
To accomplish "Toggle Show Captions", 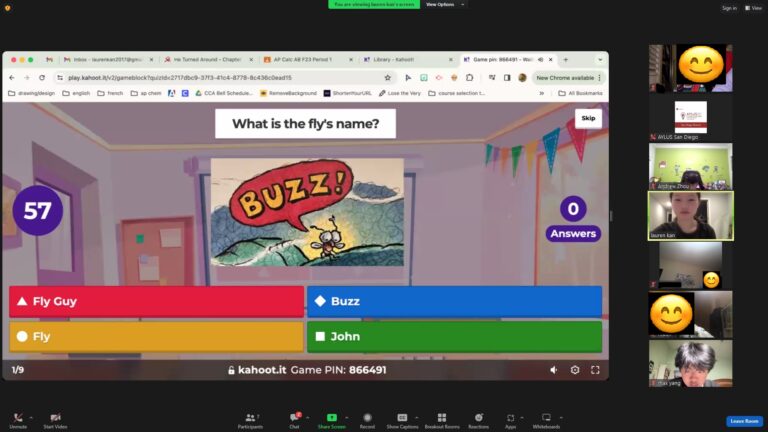I will pyautogui.click(x=402, y=420).
